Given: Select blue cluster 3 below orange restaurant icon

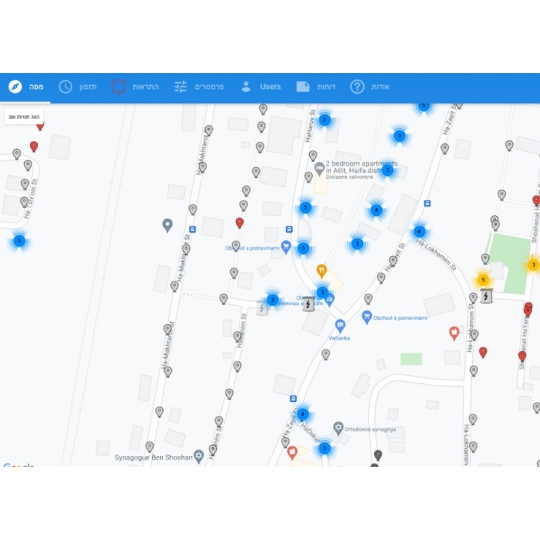Looking at the screenshot, I should click(x=322, y=292).
